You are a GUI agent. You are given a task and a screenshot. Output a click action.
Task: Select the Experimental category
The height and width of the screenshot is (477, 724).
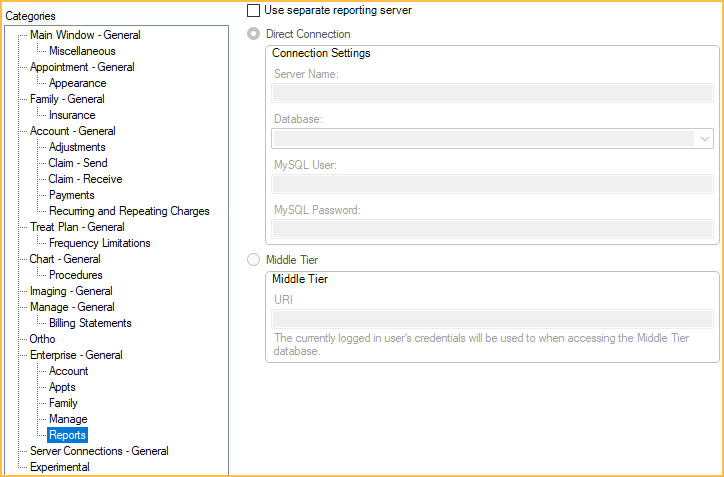(x=60, y=467)
